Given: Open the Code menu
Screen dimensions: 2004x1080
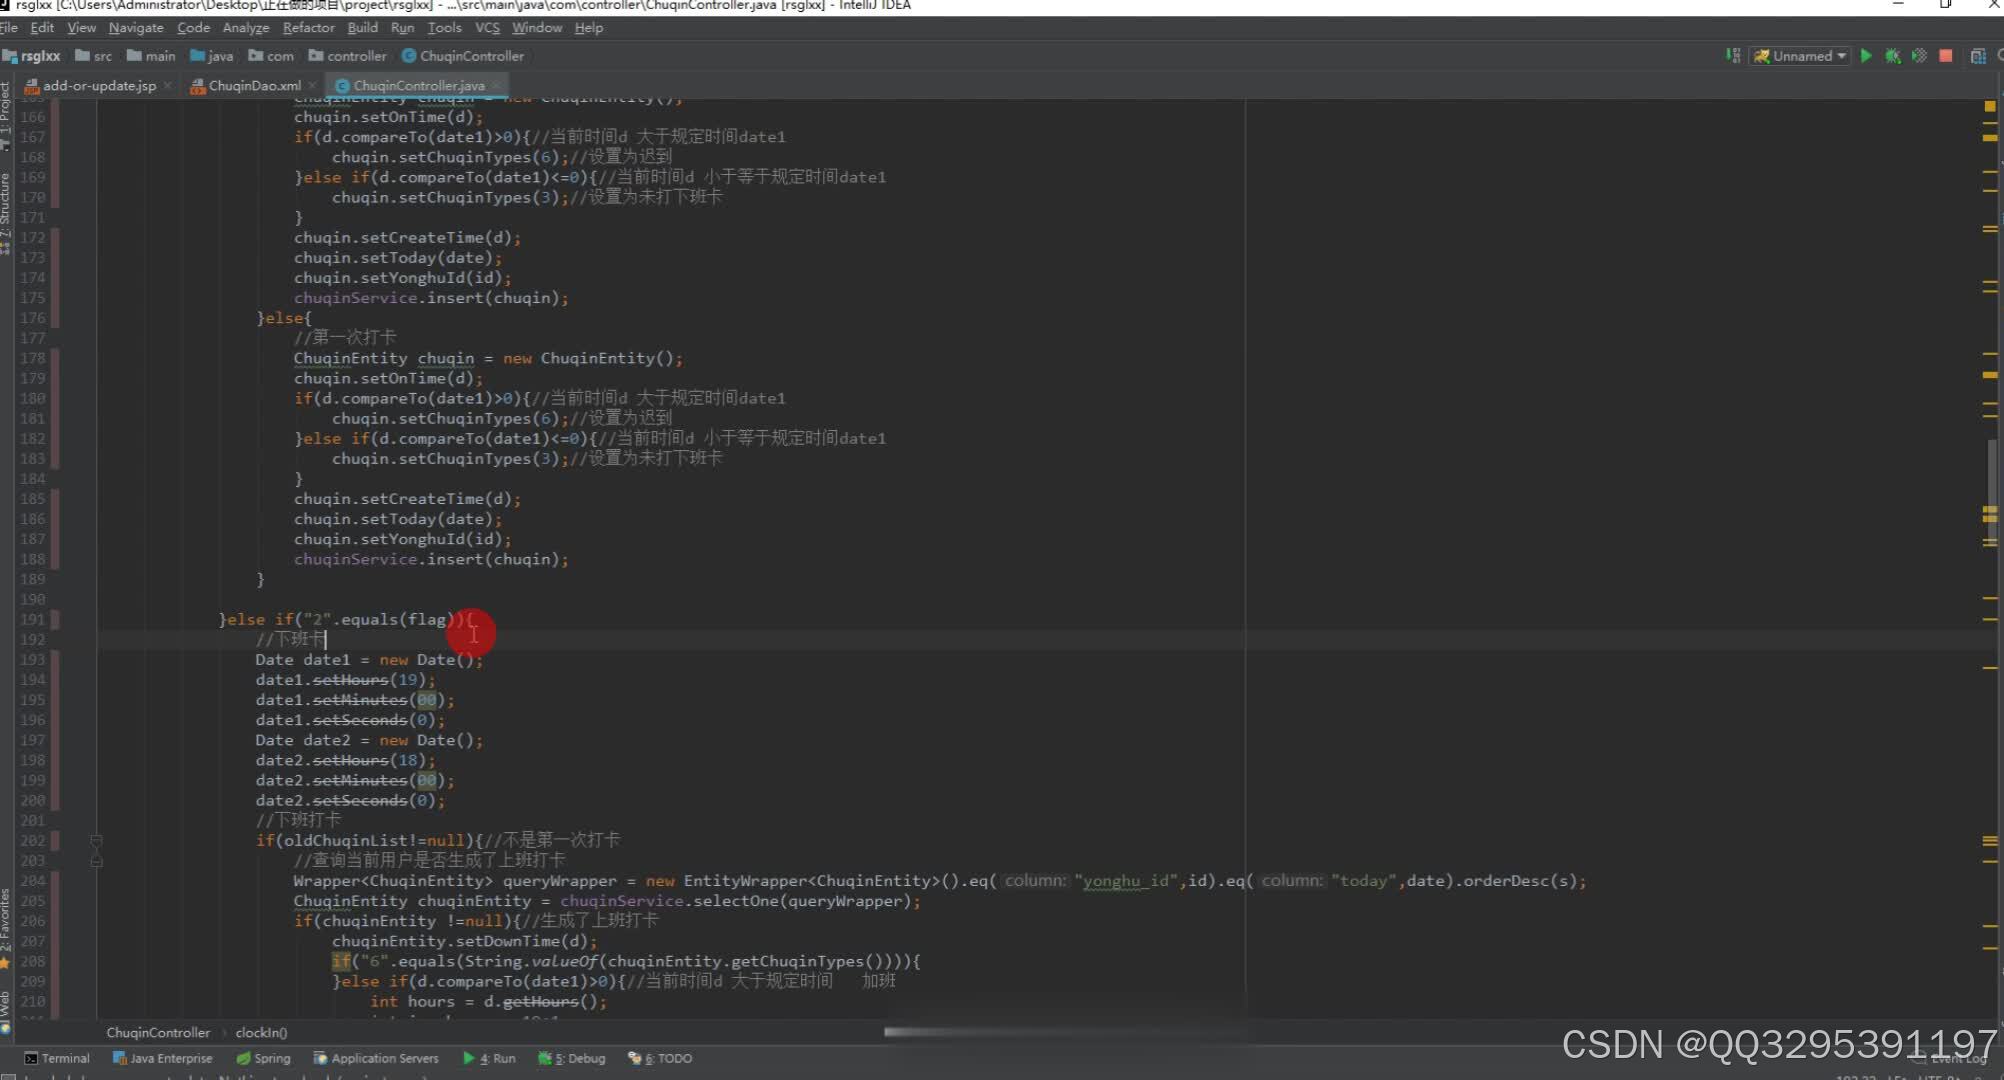Looking at the screenshot, I should coord(193,28).
